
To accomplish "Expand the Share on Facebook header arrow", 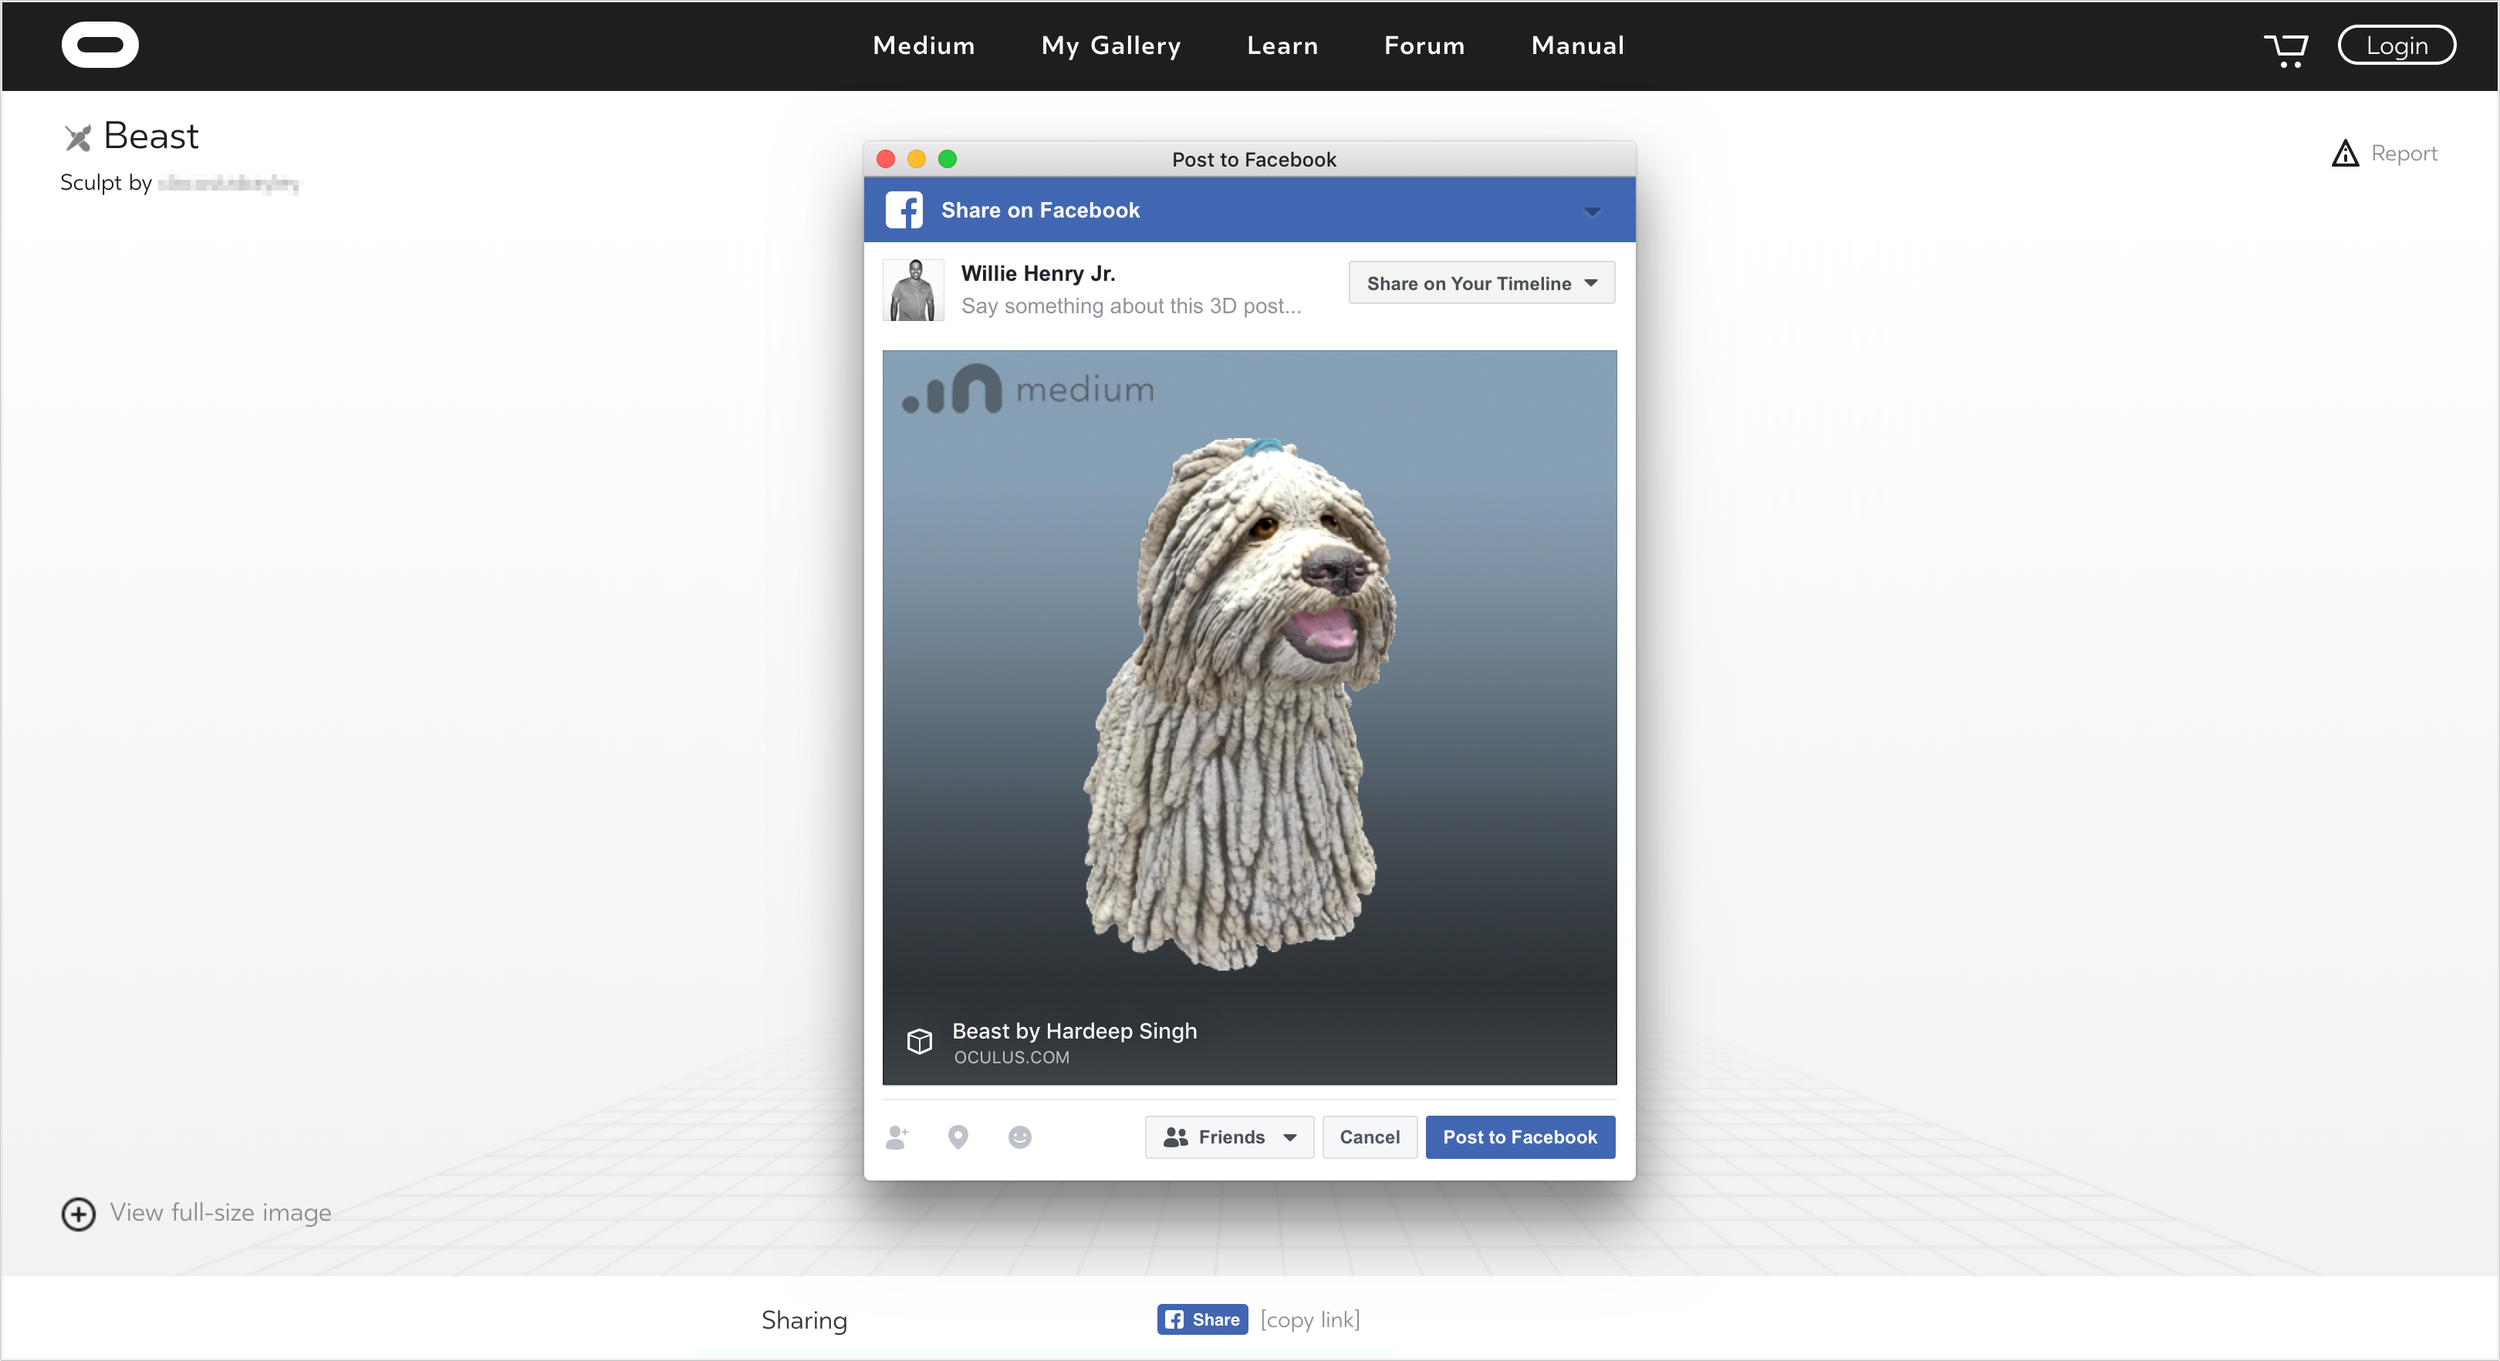I will (x=1592, y=211).
